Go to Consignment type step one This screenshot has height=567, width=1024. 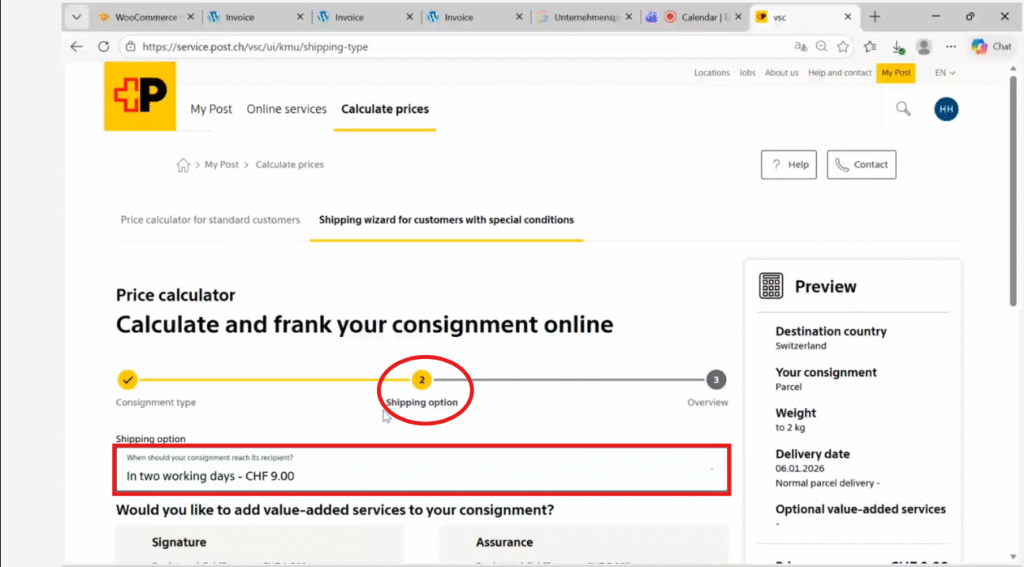(127, 380)
